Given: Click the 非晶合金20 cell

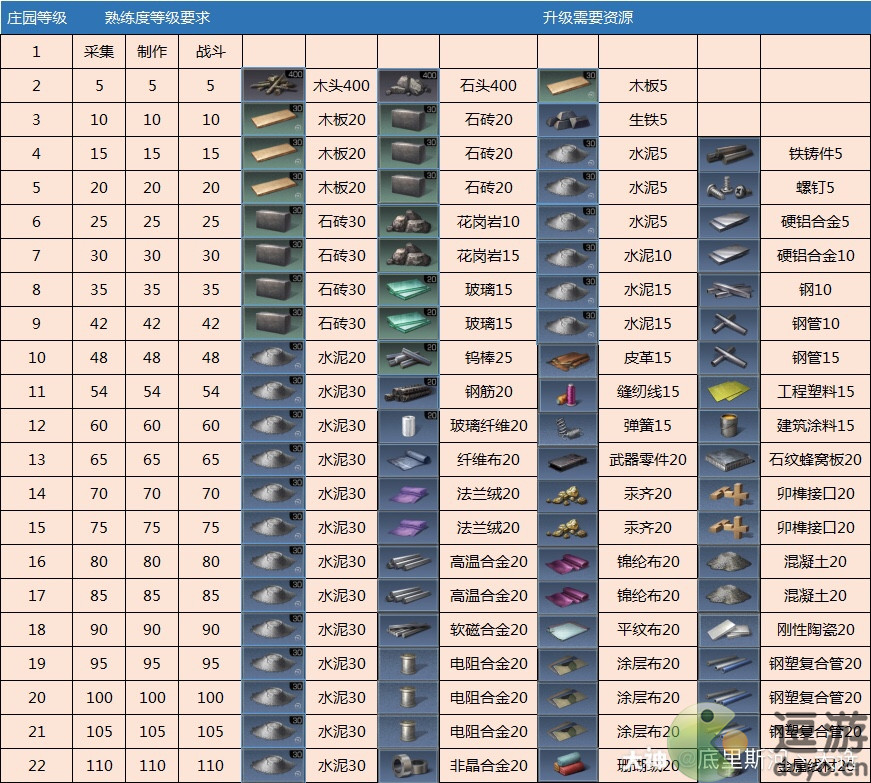Looking at the screenshot, I should pyautogui.click(x=488, y=765).
